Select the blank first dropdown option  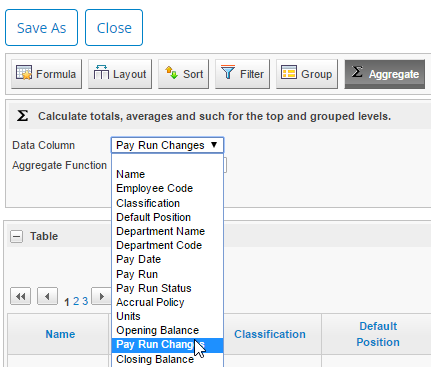point(167,160)
